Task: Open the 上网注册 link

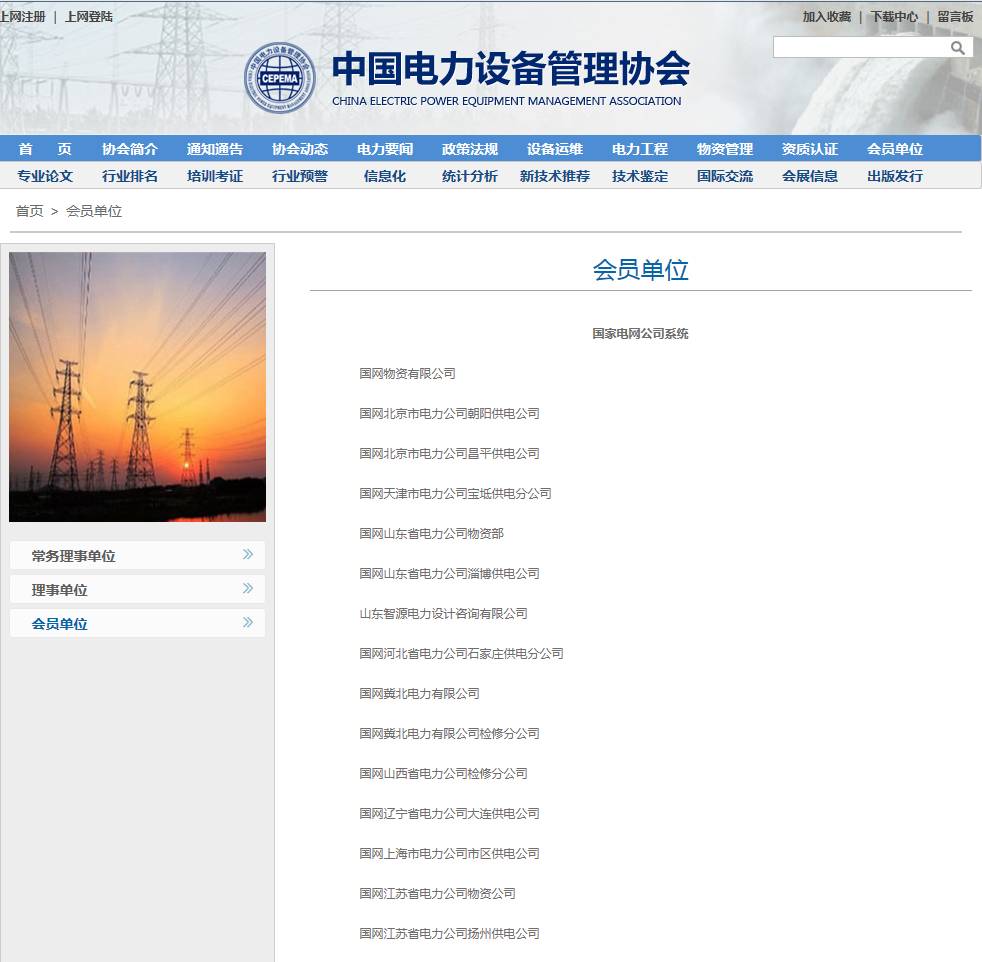Action: [x=23, y=17]
